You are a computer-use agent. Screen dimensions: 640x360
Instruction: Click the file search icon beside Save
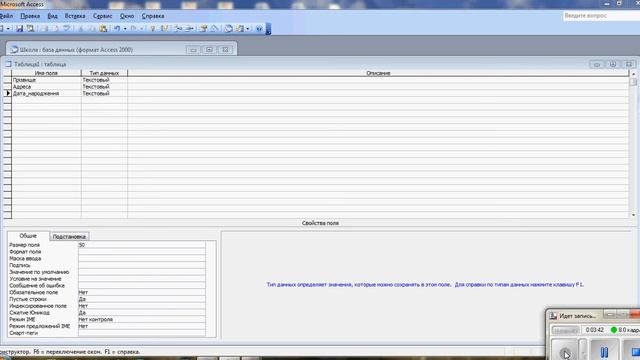pyautogui.click(x=31, y=29)
